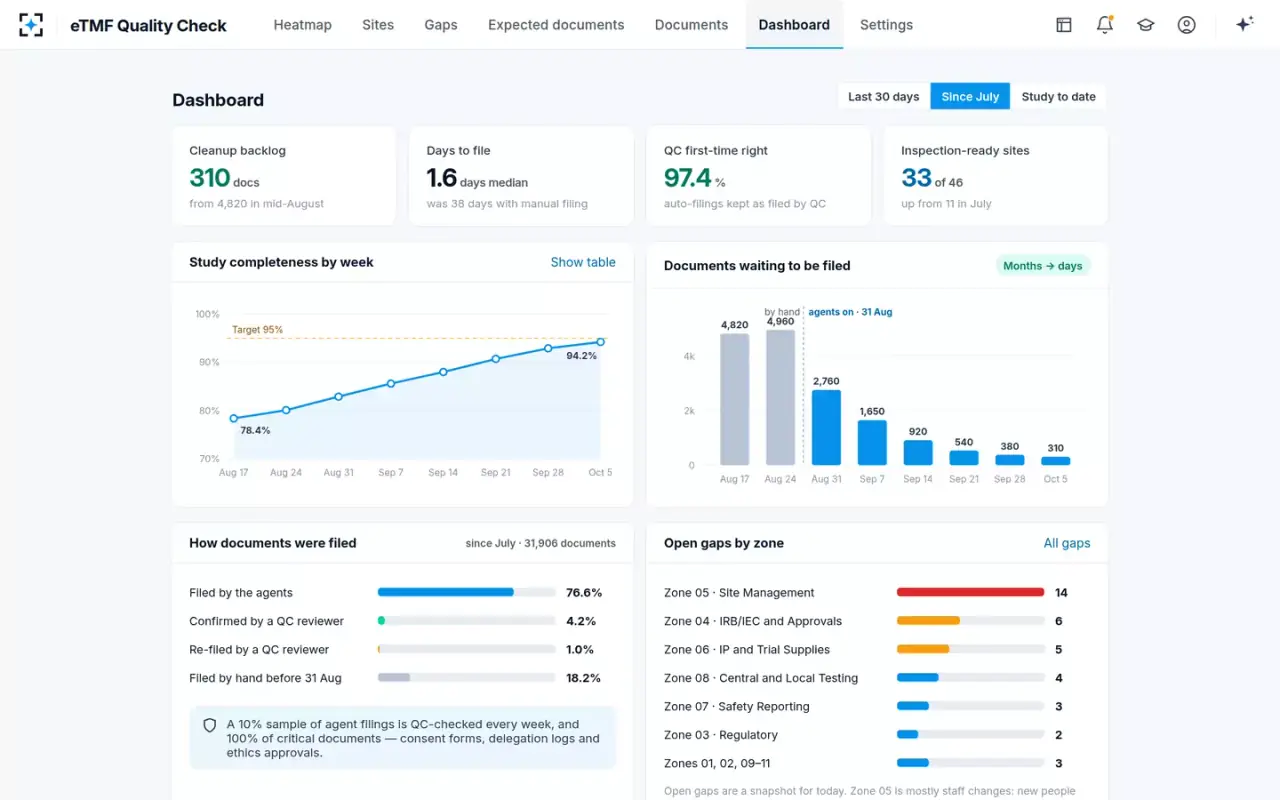Click the QC first-time right card
Viewport: 1280px width, 800px height.
tap(758, 176)
